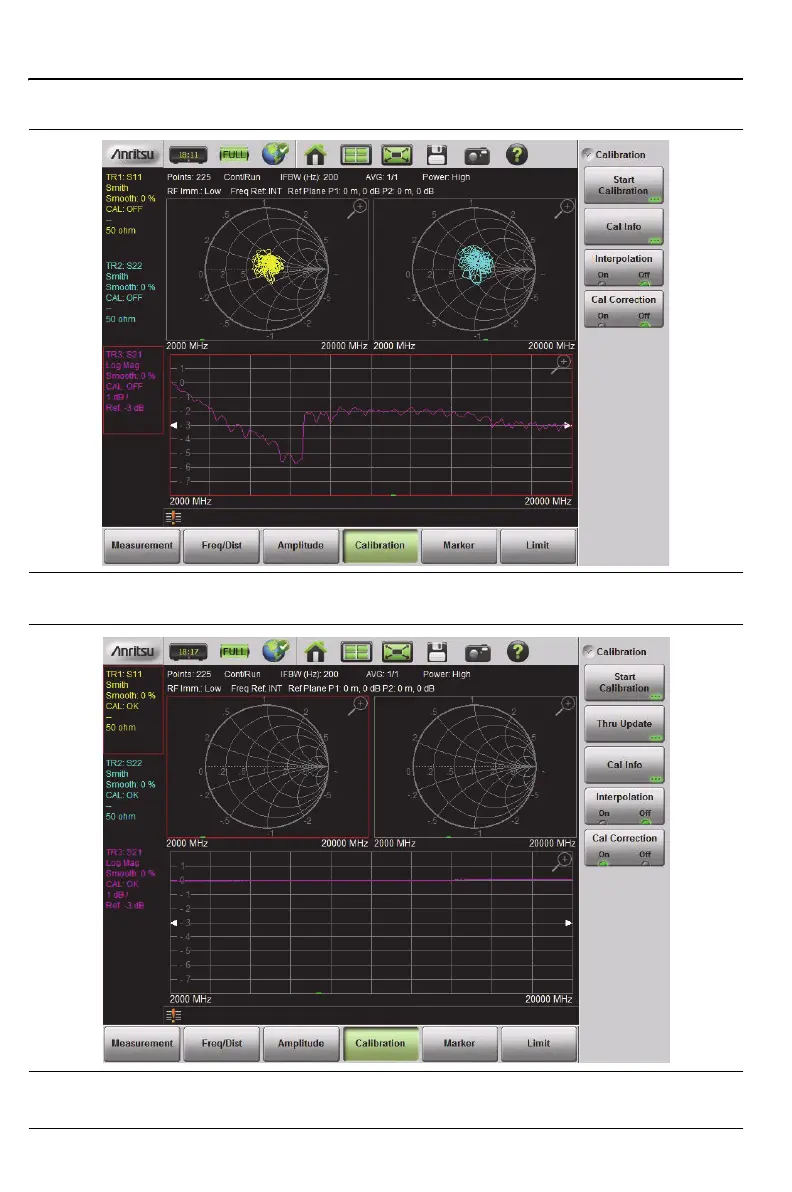Click GPS globe icon in 18:11 screen

tap(275, 154)
